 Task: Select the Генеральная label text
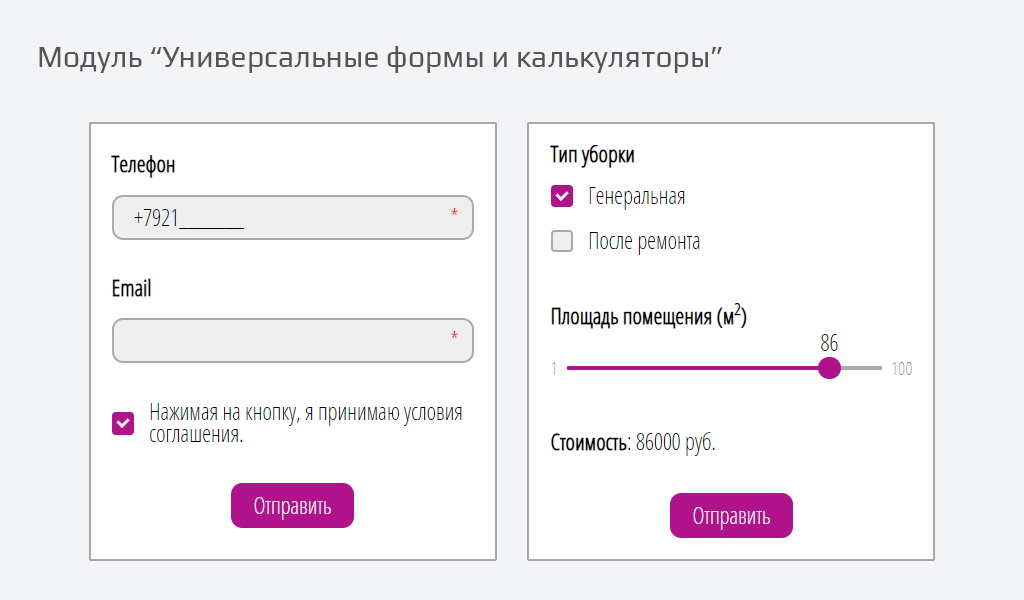[x=636, y=196]
